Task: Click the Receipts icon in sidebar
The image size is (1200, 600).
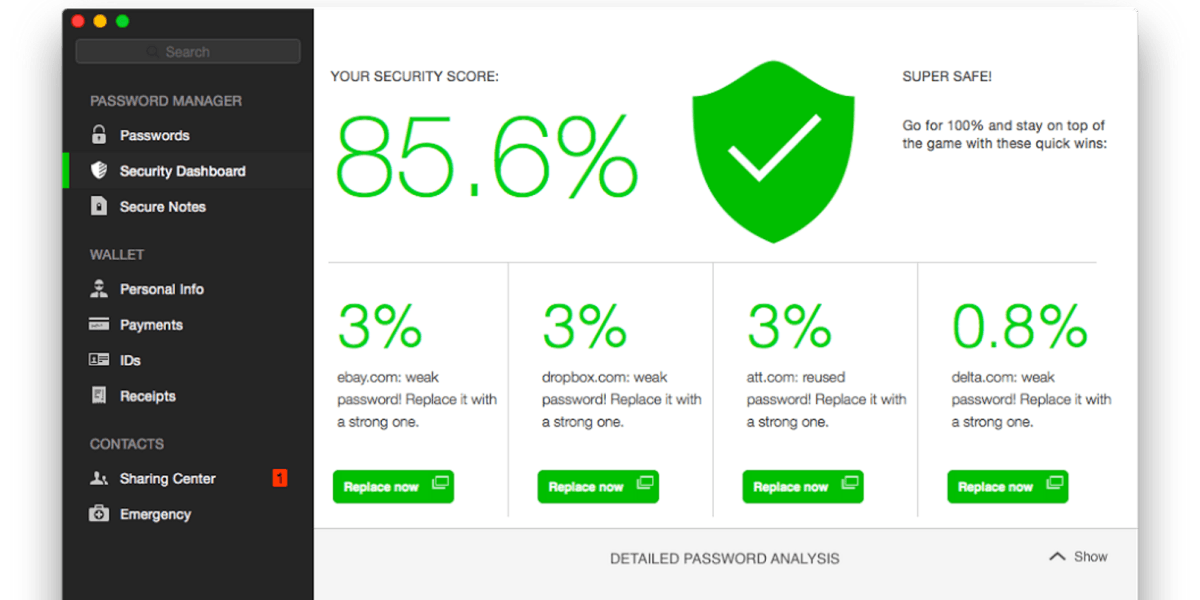Action: coord(99,396)
